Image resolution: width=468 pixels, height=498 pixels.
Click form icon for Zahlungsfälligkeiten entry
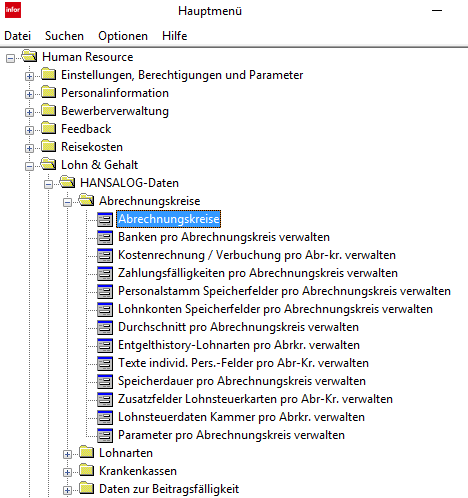(x=105, y=274)
